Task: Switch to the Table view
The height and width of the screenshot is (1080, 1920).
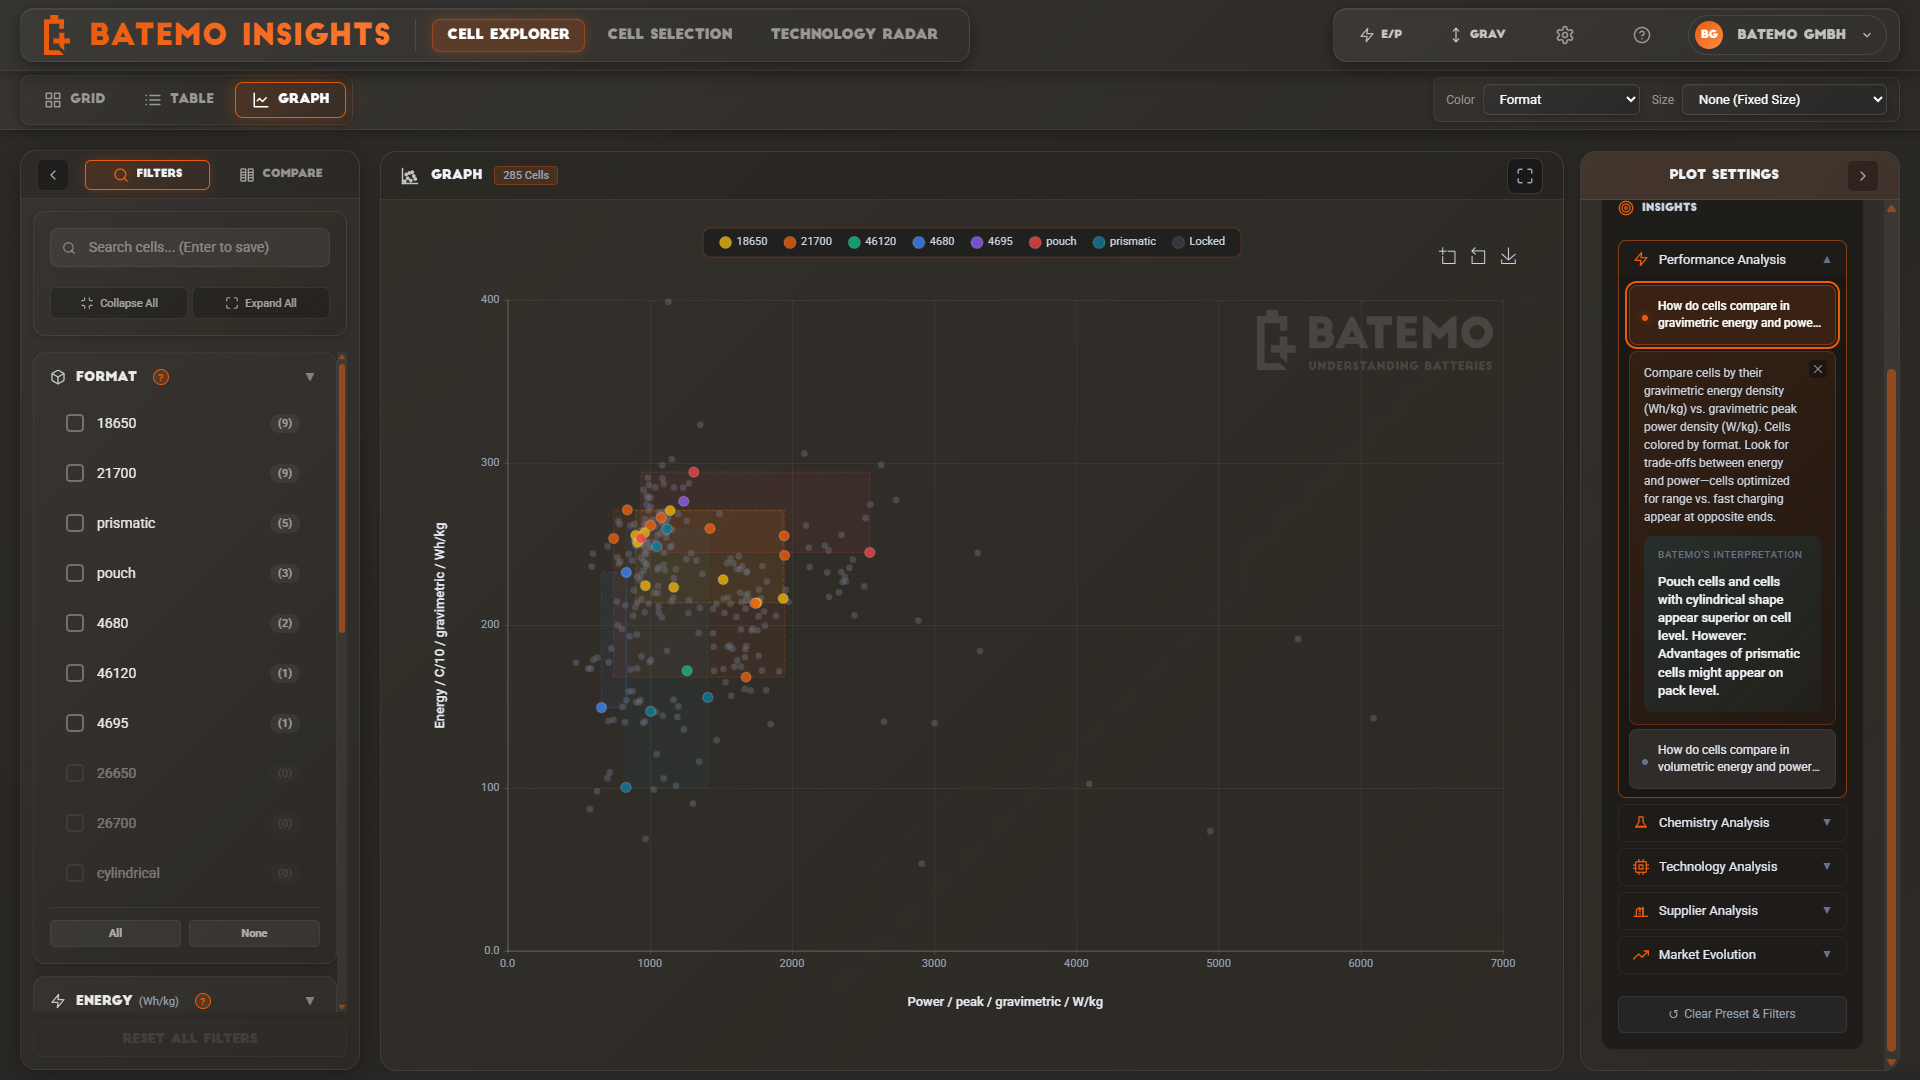Action: pyautogui.click(x=179, y=99)
